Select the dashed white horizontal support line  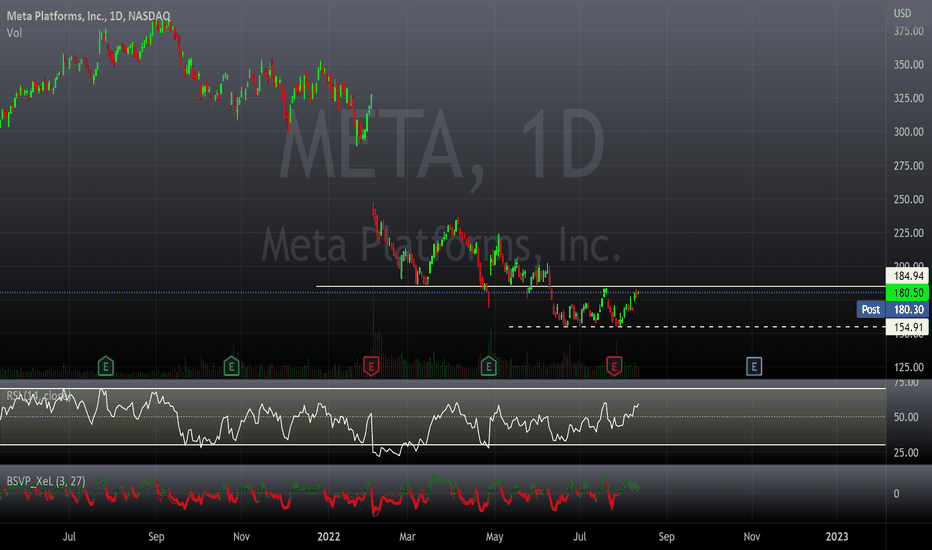[697, 326]
